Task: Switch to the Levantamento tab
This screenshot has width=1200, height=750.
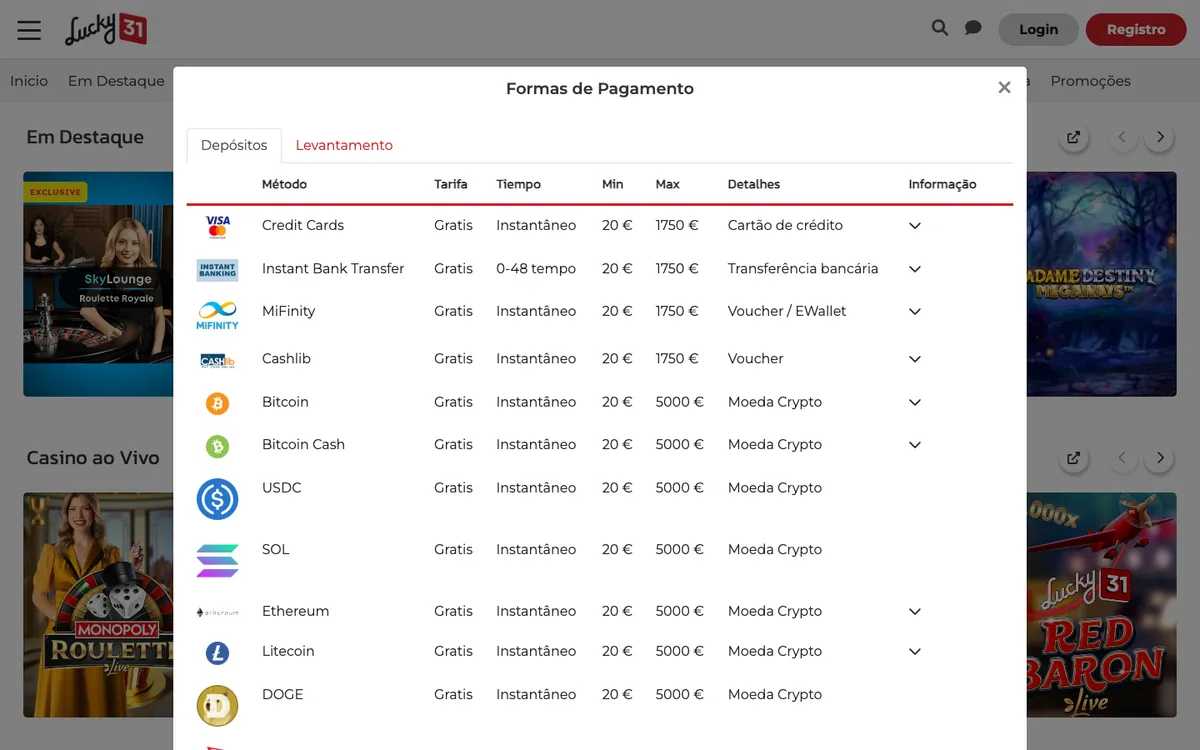Action: [344, 146]
